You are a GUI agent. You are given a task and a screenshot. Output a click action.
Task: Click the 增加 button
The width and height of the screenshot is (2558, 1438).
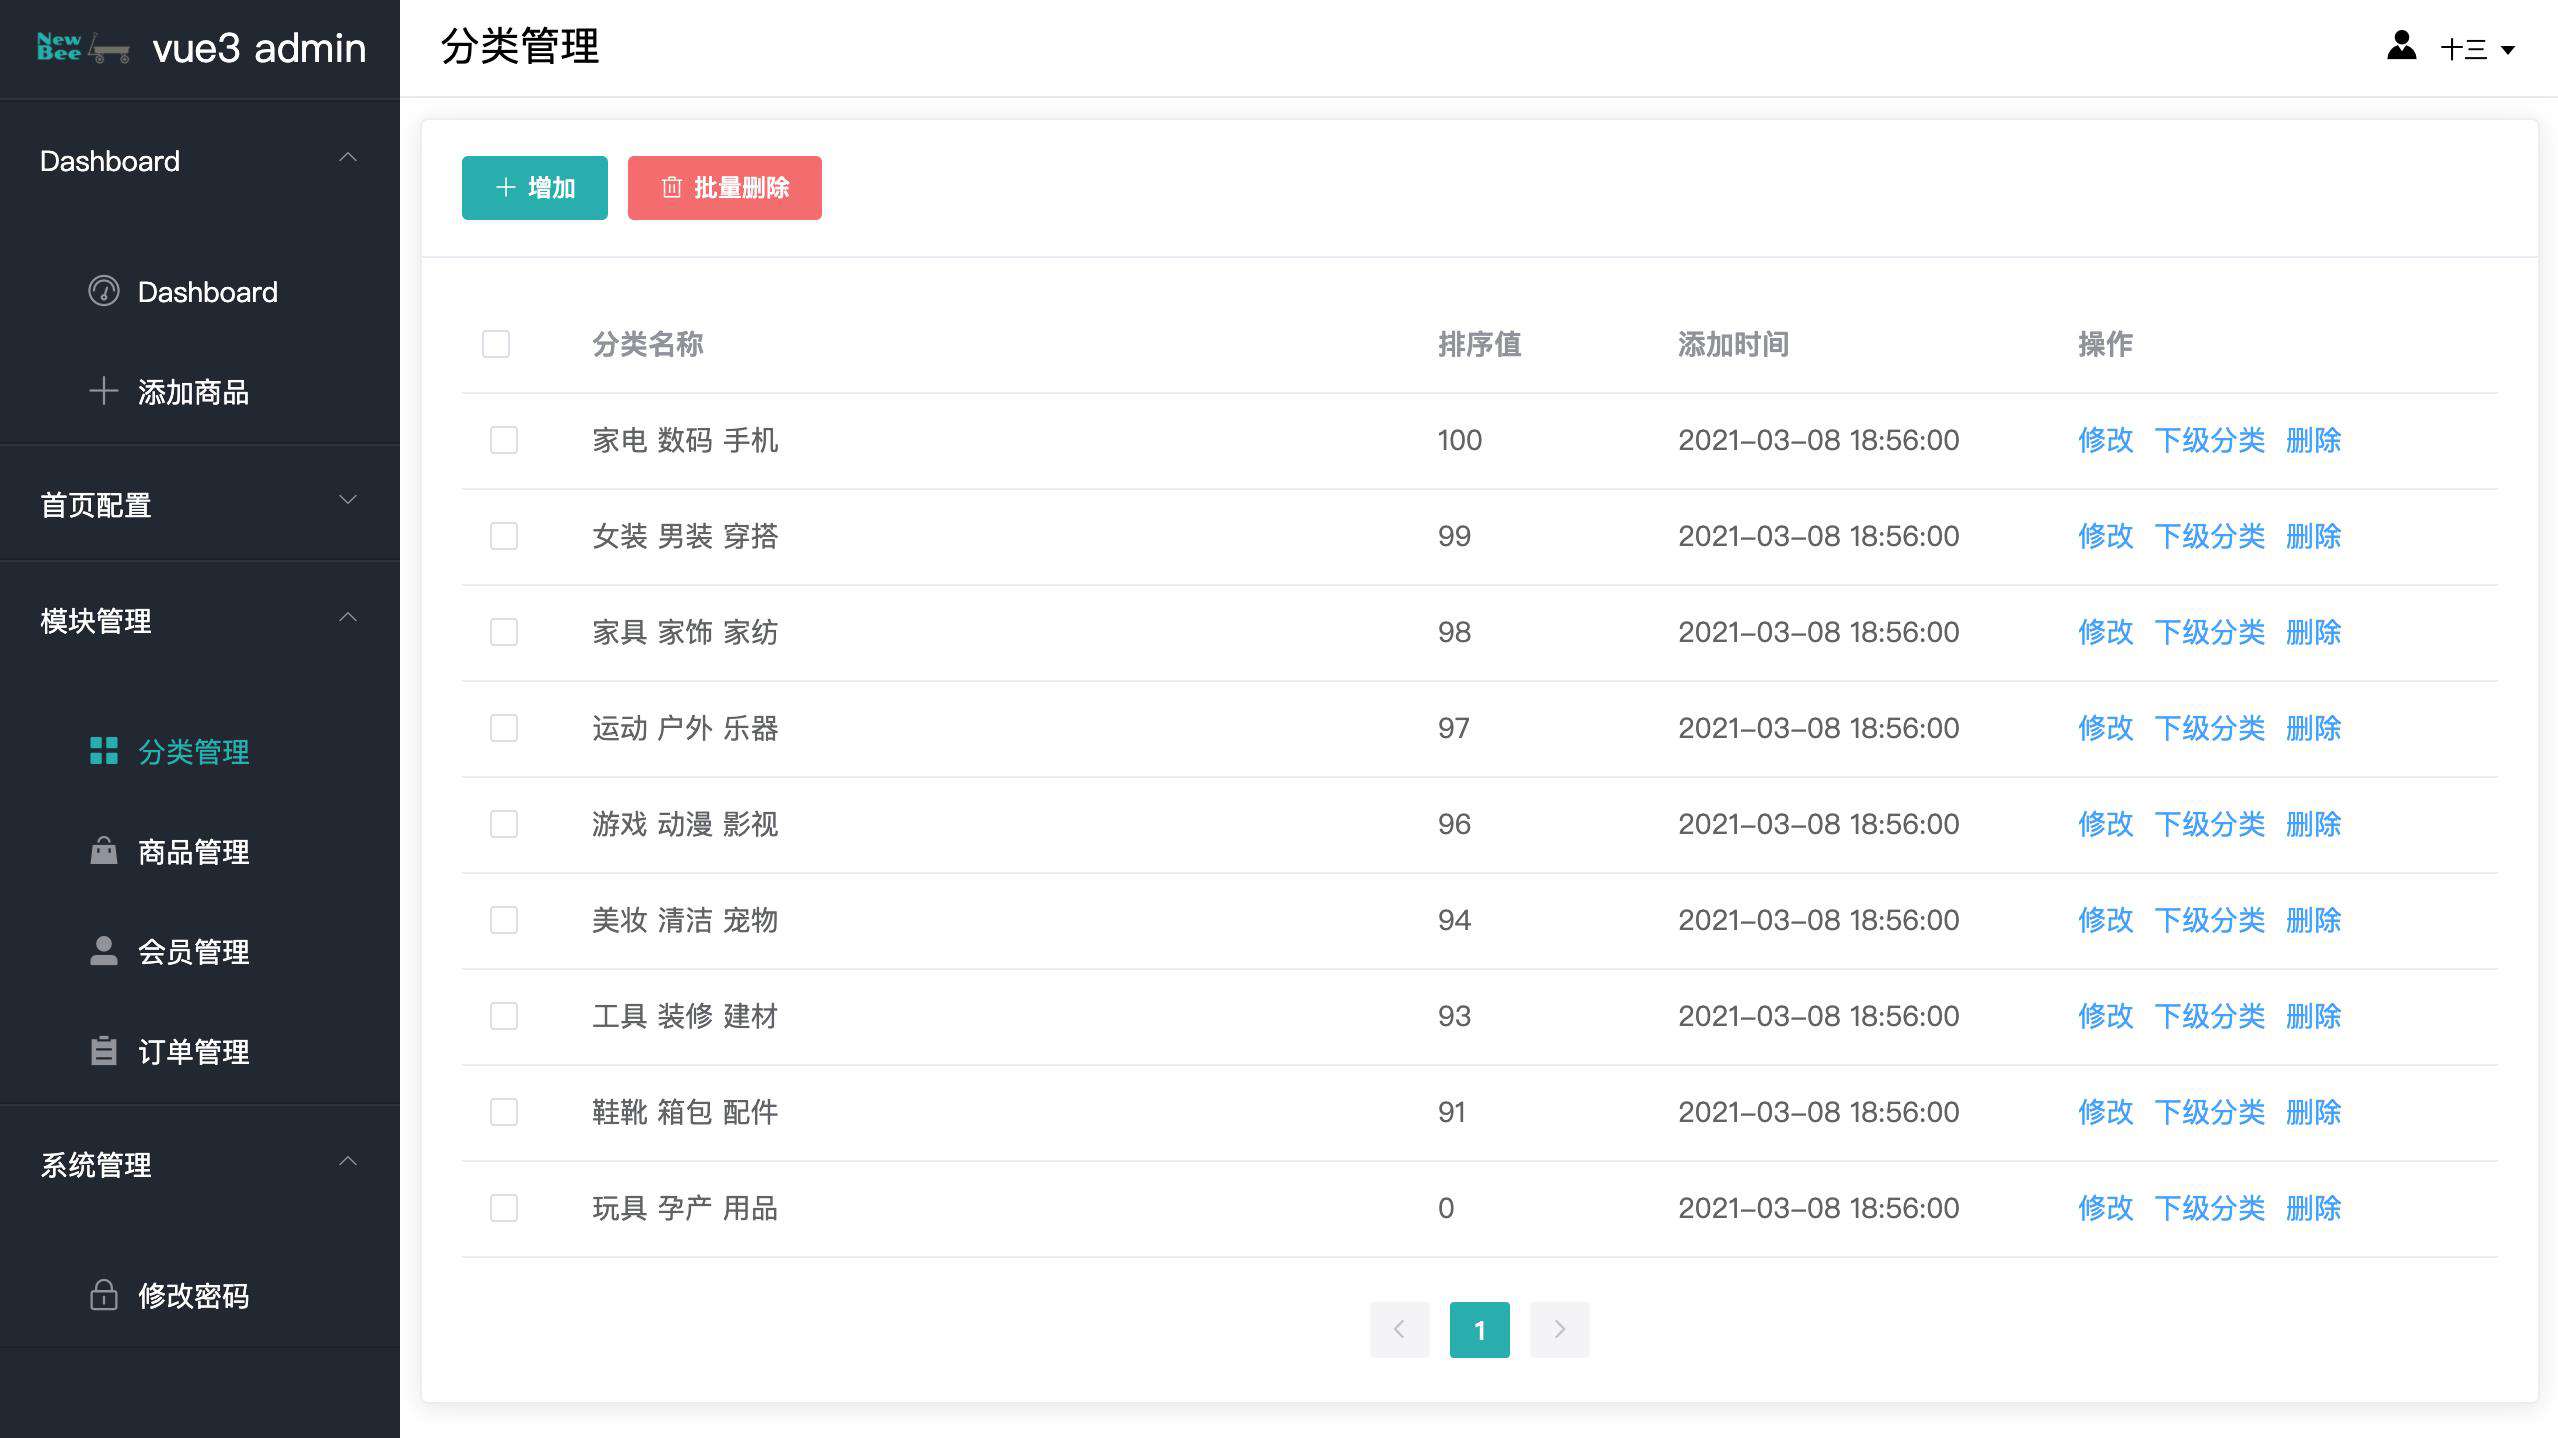click(535, 188)
